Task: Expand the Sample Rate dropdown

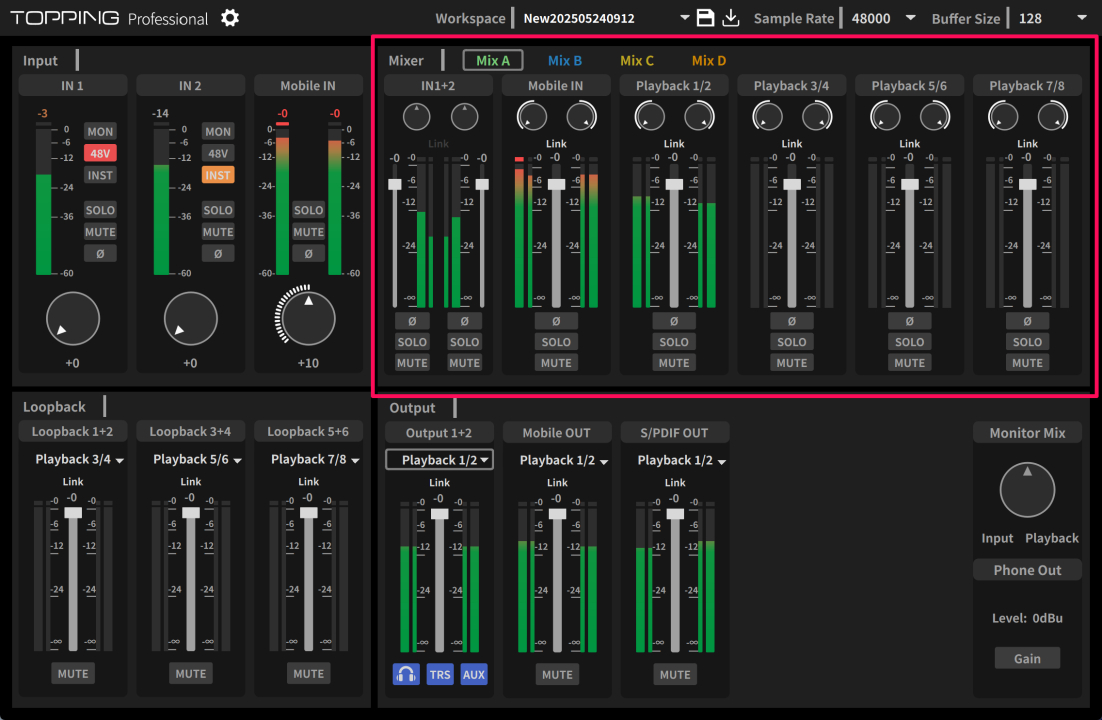Action: click(x=909, y=18)
